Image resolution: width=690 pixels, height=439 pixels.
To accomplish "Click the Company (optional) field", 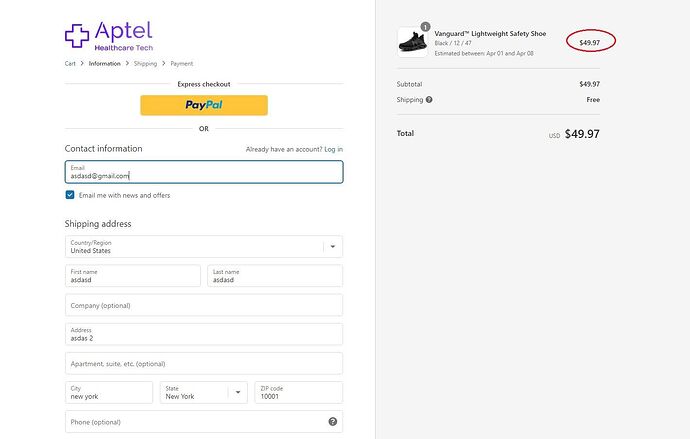I will pyautogui.click(x=204, y=305).
